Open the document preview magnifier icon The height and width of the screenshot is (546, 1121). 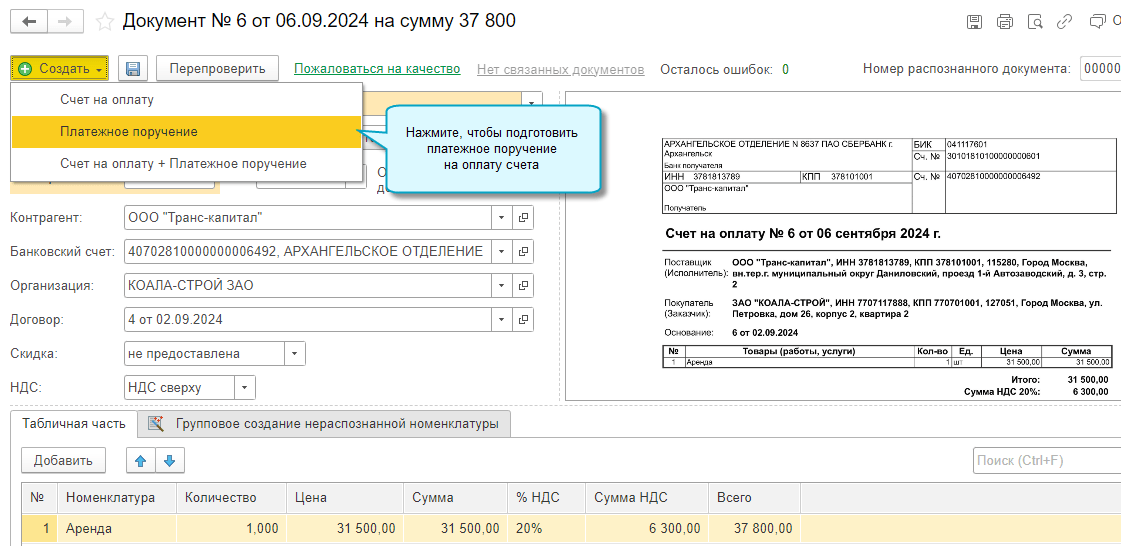point(1036,21)
